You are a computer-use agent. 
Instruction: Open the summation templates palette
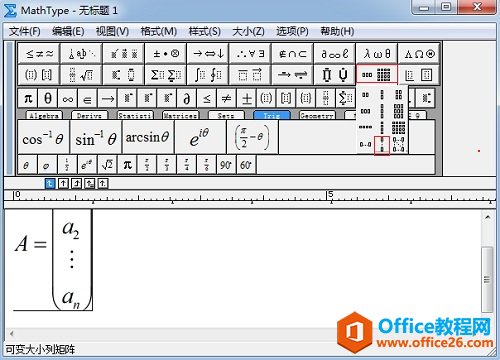(x=166, y=75)
